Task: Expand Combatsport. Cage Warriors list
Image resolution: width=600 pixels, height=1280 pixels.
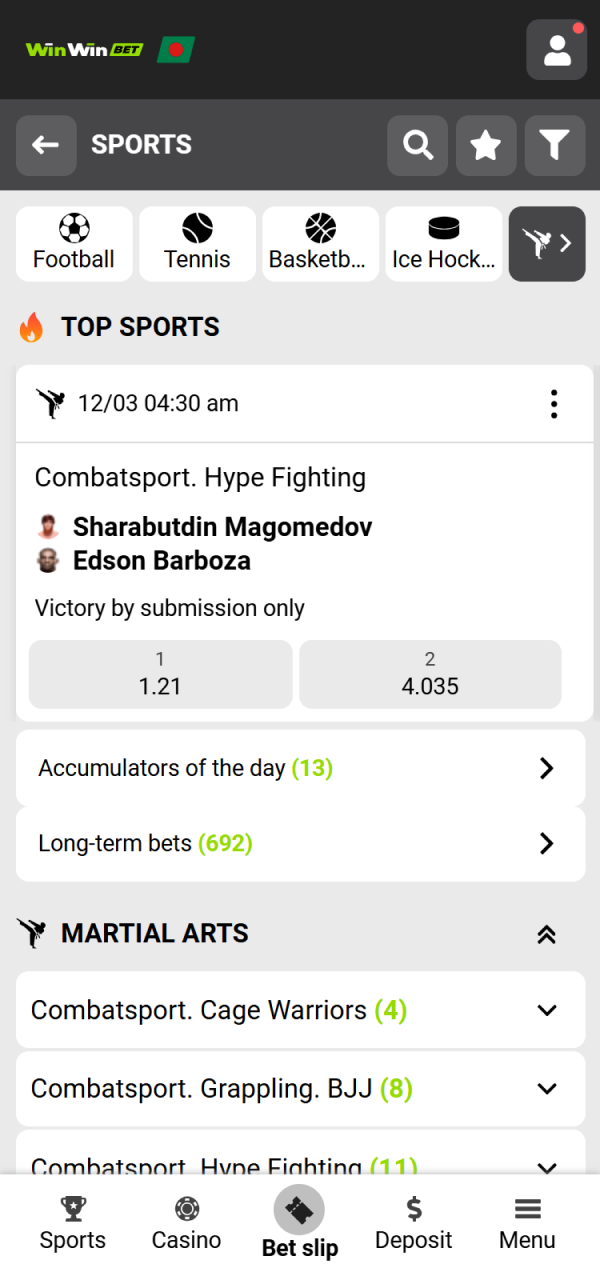Action: [300, 1010]
